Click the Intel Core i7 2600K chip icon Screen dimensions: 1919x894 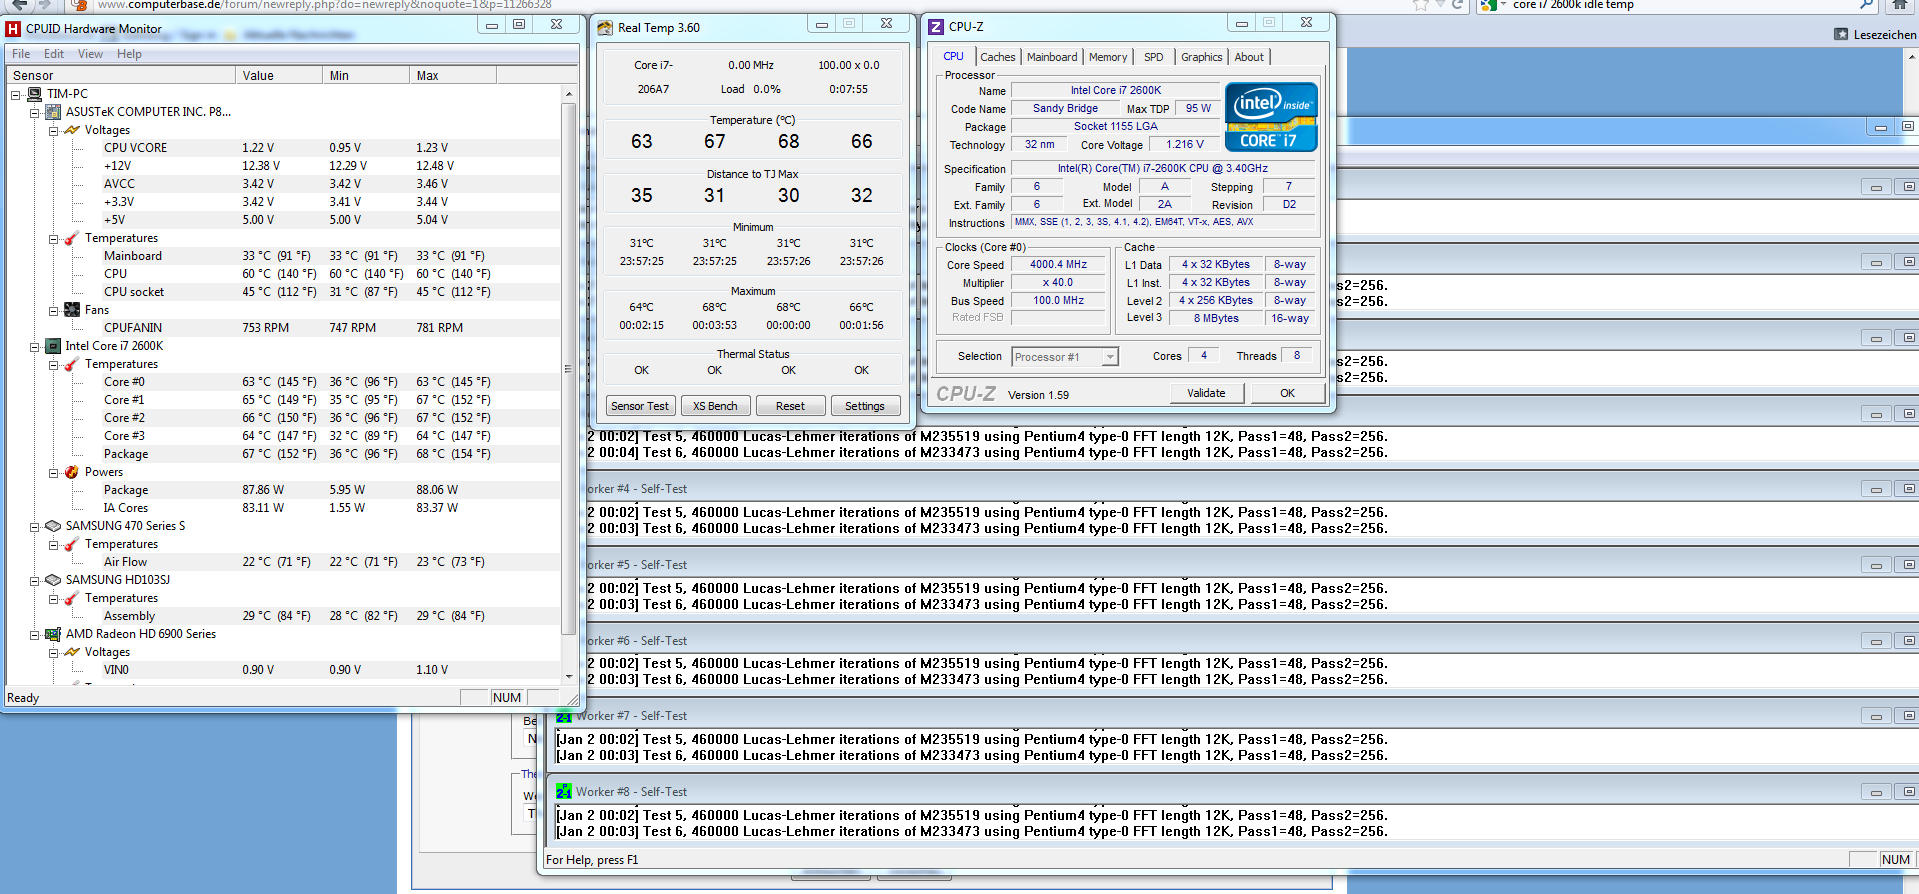point(54,346)
